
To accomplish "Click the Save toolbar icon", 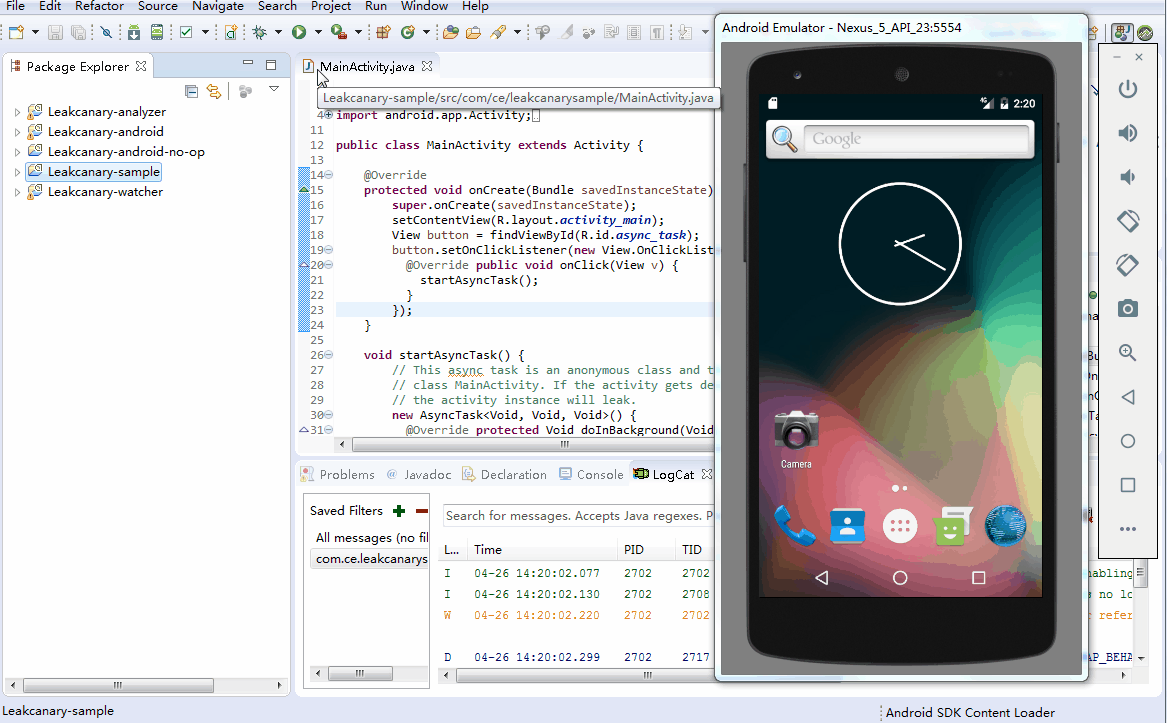I will pos(55,32).
